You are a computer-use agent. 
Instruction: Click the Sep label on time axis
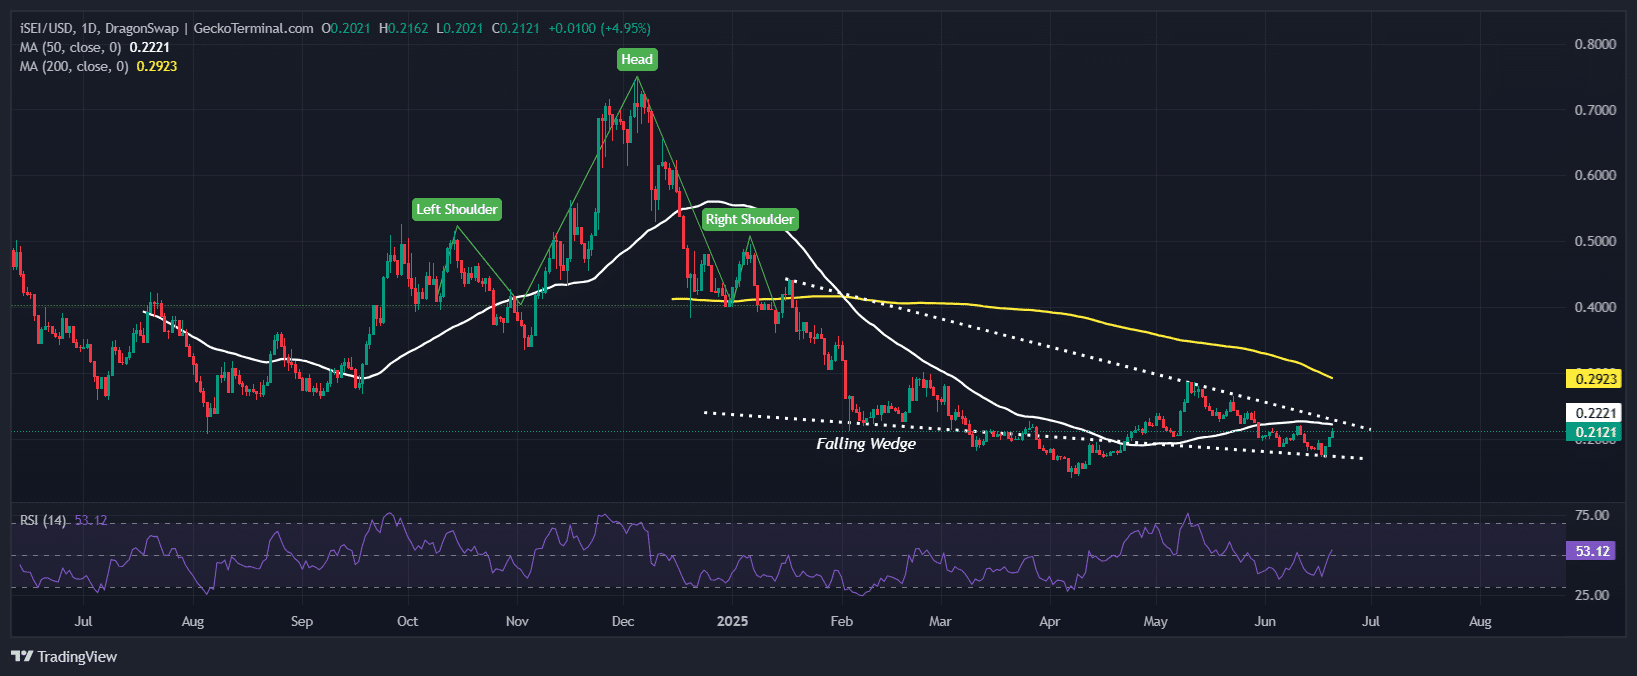click(x=301, y=621)
